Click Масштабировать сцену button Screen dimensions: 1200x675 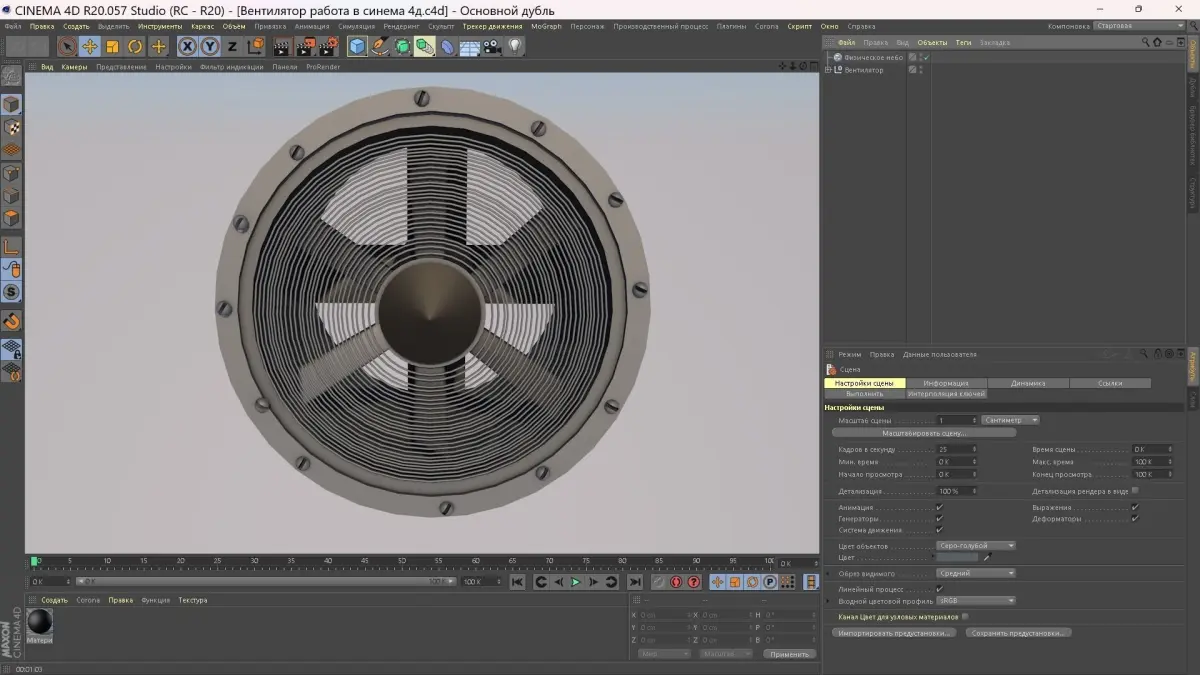pyautogui.click(x=924, y=433)
